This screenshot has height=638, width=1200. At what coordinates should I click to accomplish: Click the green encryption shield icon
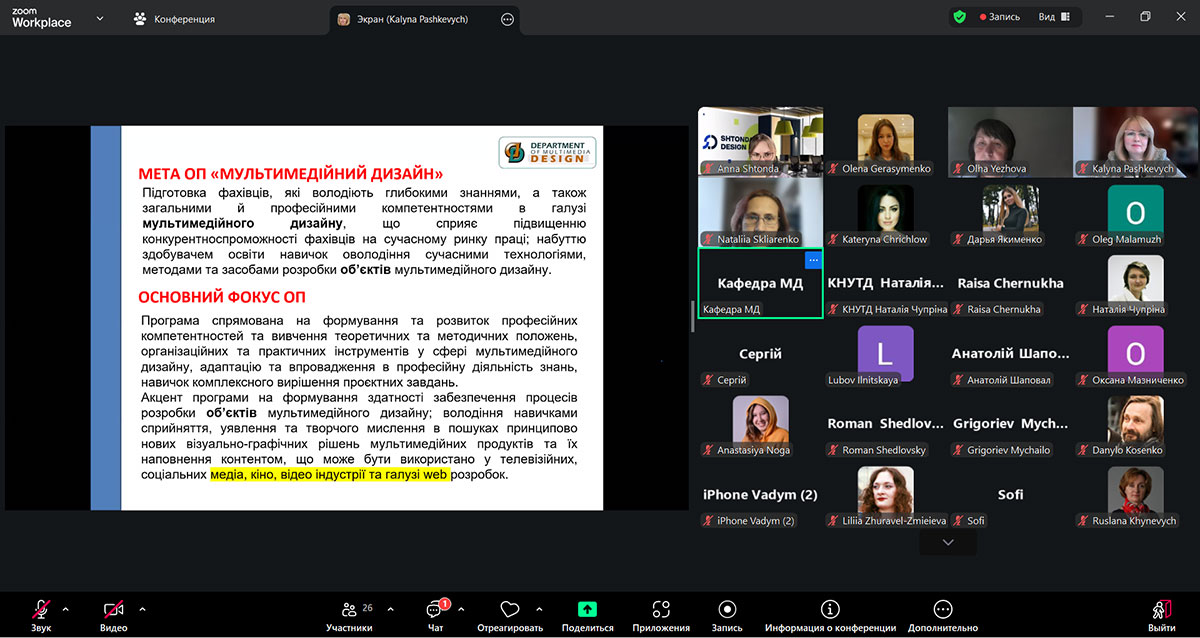[x=959, y=17]
